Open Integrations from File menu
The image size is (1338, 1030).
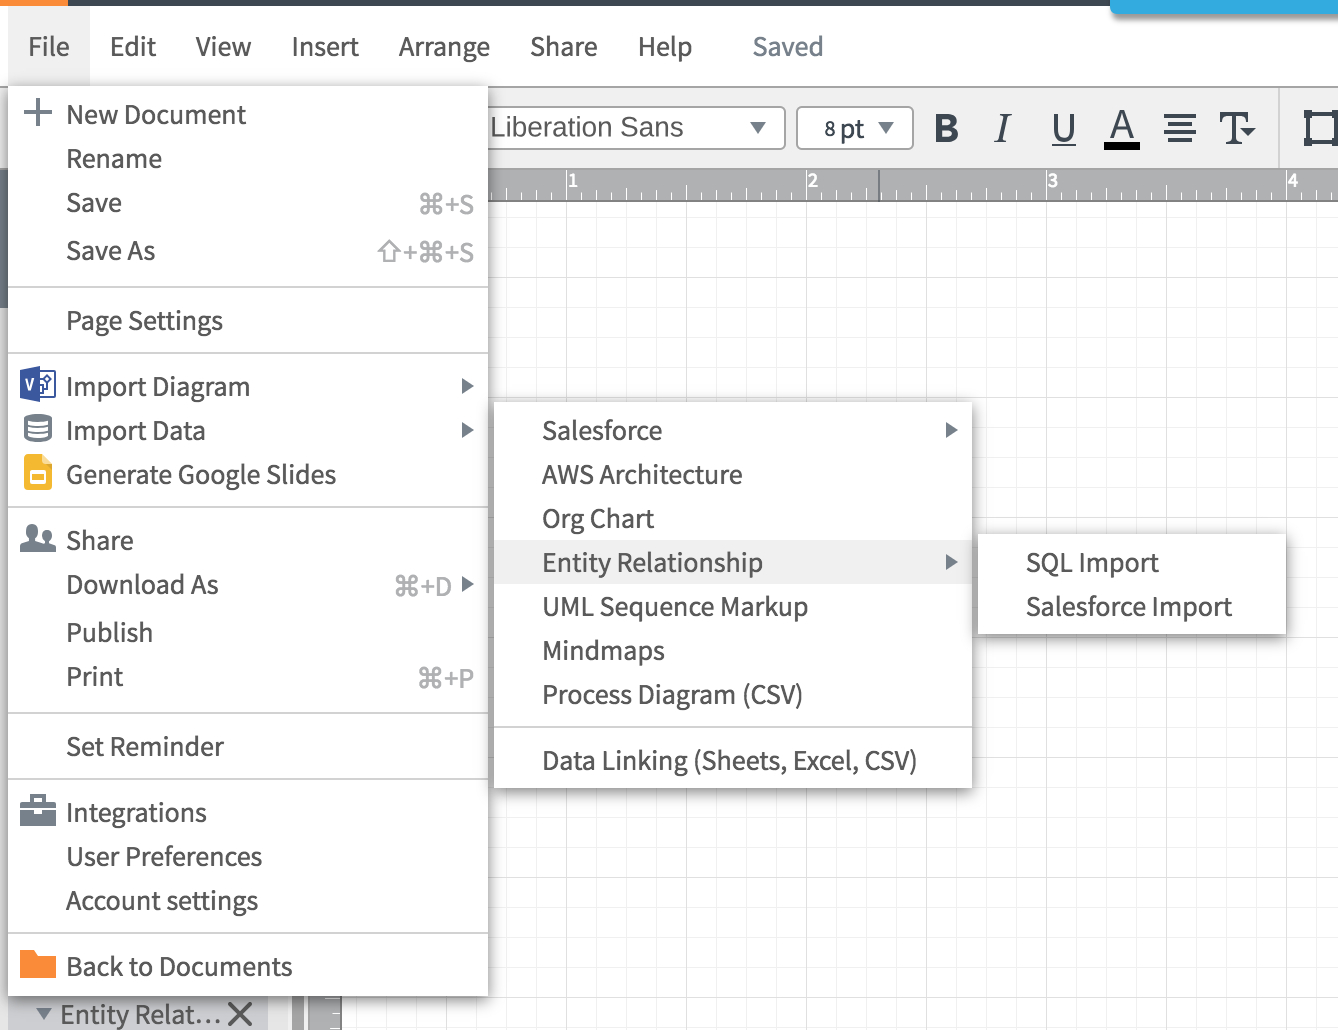[248, 813]
